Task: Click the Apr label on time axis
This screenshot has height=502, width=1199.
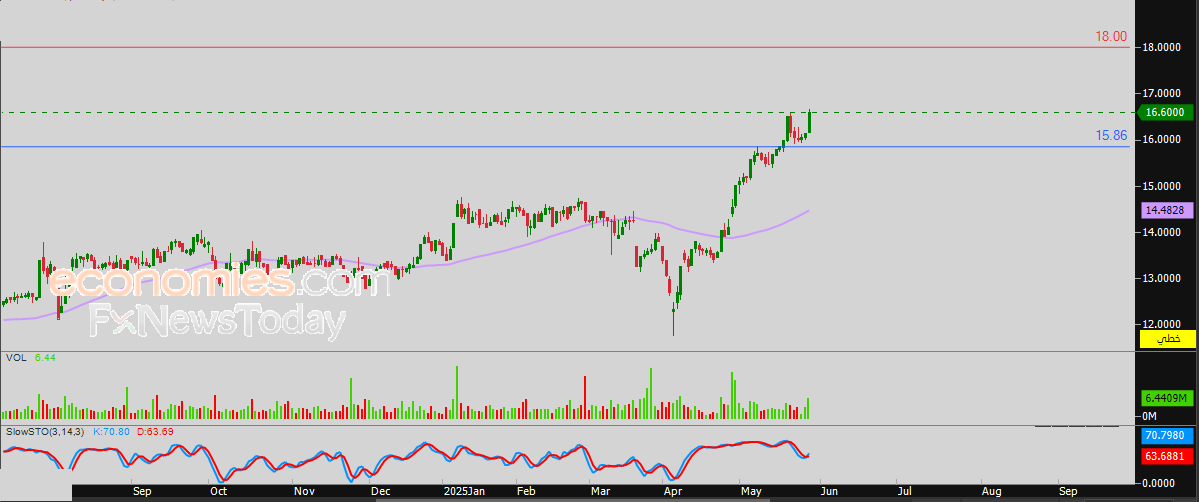Action: [x=673, y=491]
